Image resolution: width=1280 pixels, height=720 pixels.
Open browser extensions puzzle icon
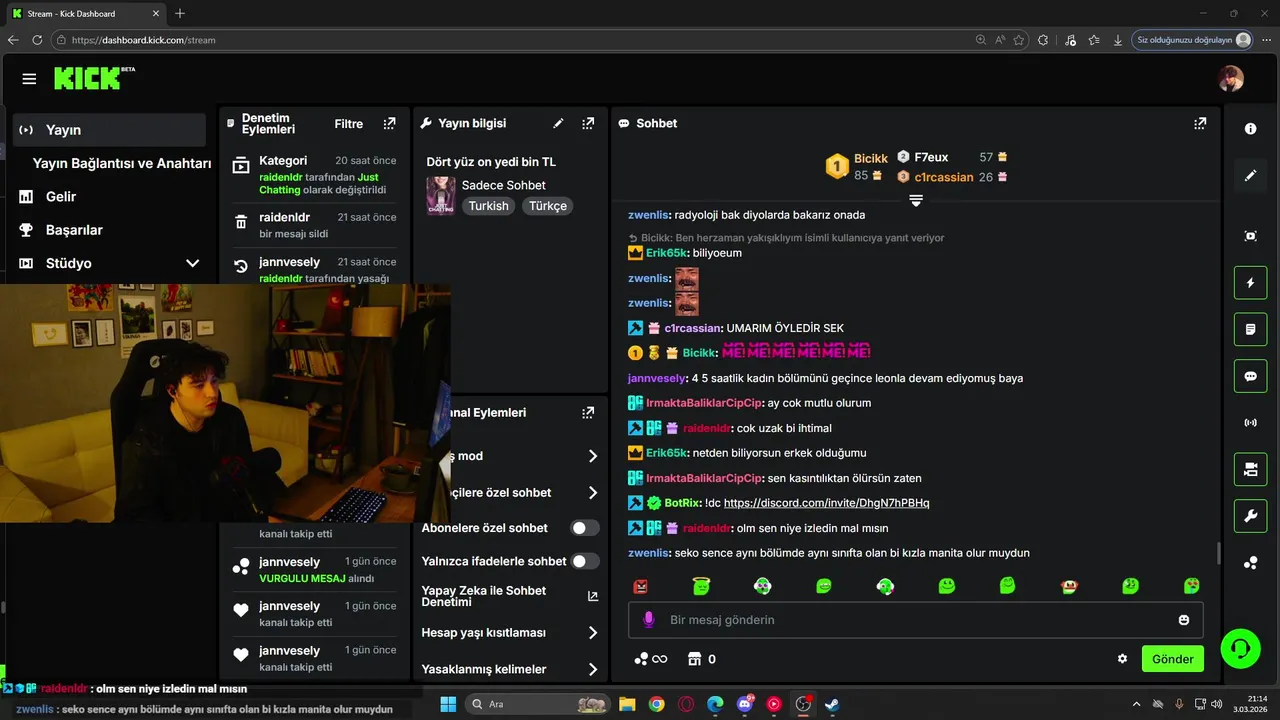tap(1043, 40)
